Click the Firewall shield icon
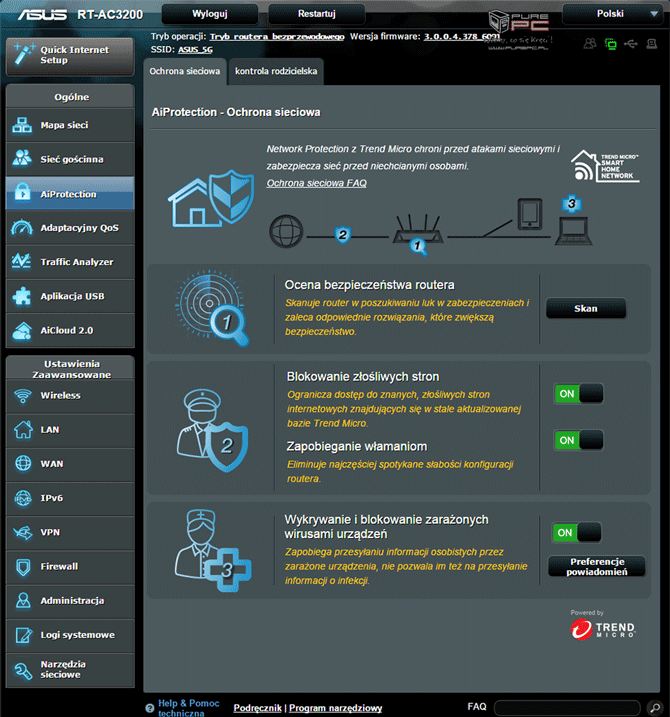 click(x=23, y=567)
